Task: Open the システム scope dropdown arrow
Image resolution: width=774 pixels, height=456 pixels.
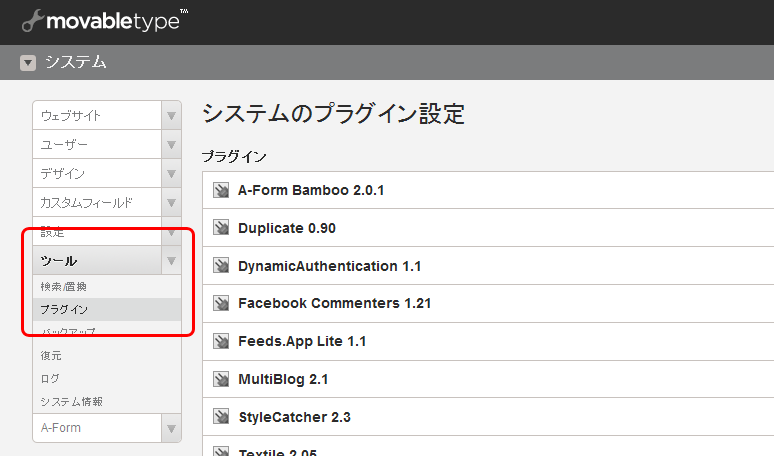Action: [28, 63]
